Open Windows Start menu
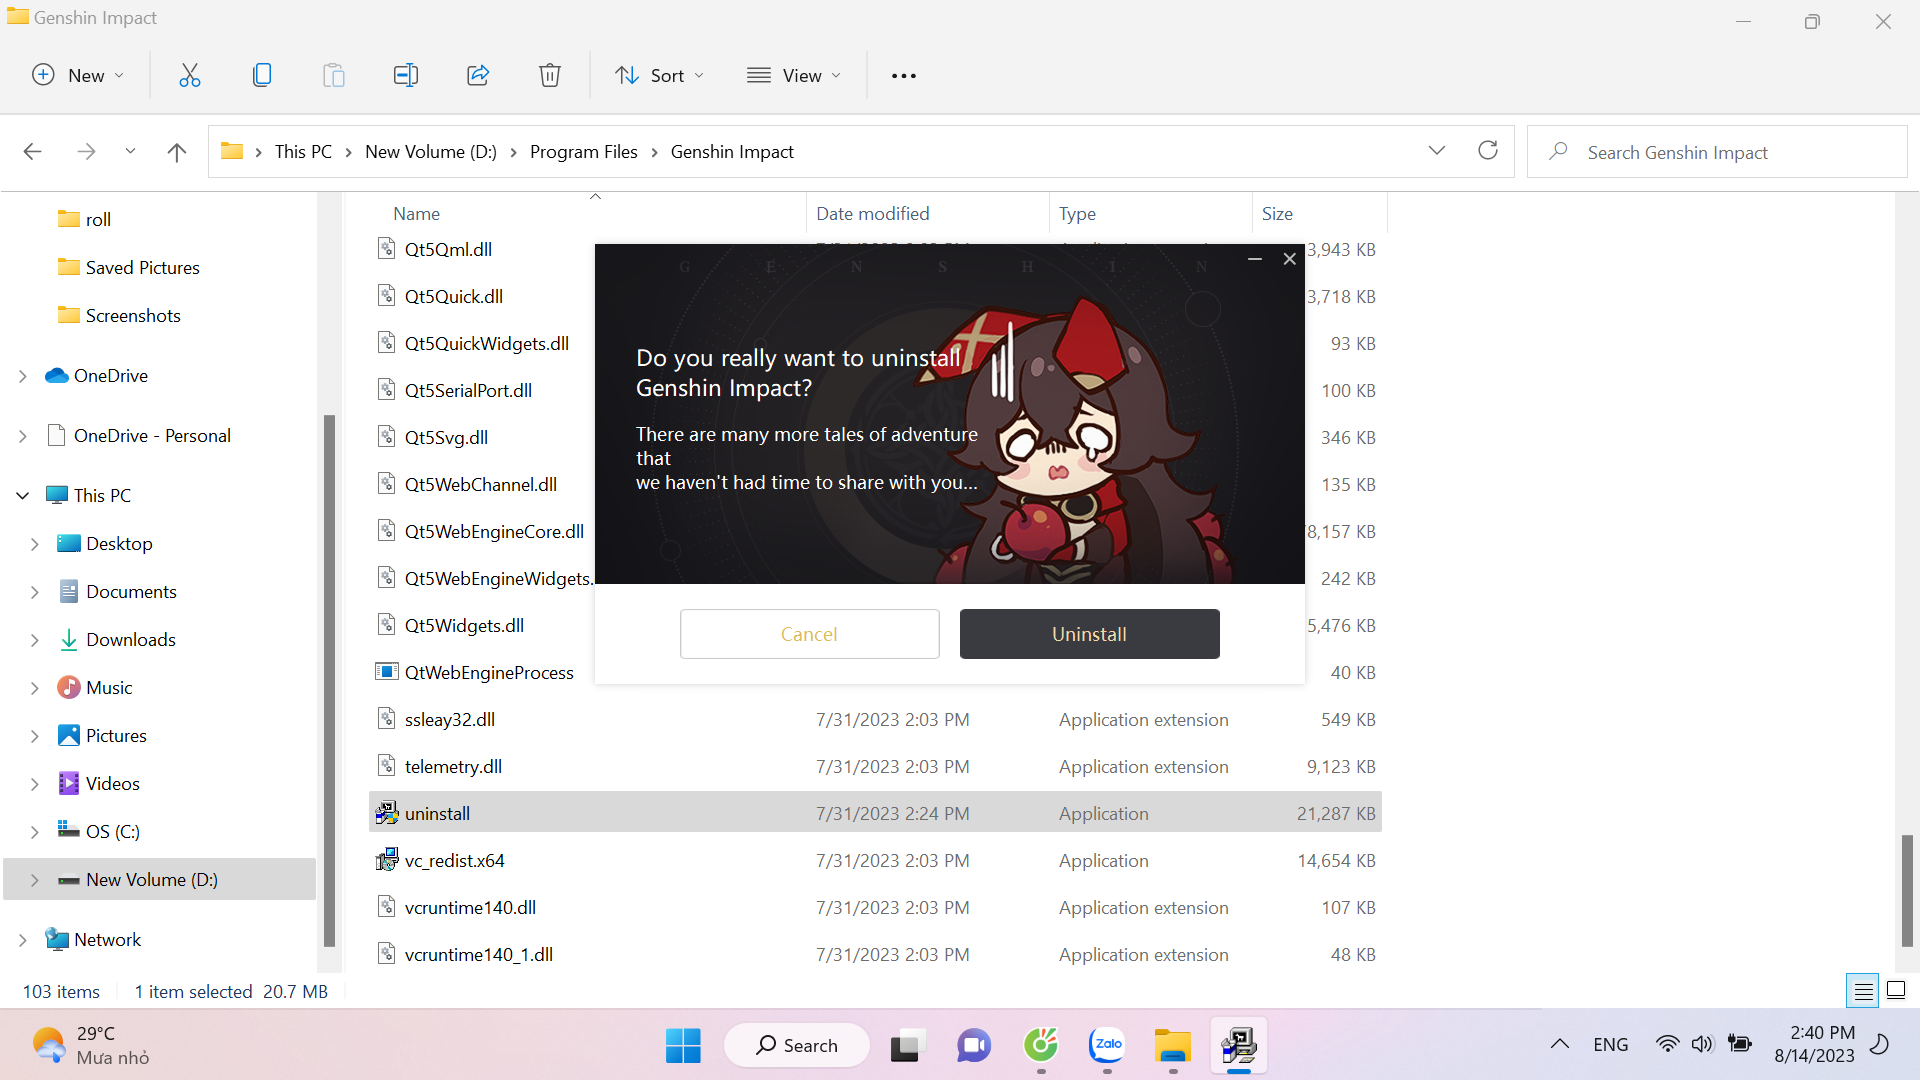1920x1080 pixels. pos(683,1045)
